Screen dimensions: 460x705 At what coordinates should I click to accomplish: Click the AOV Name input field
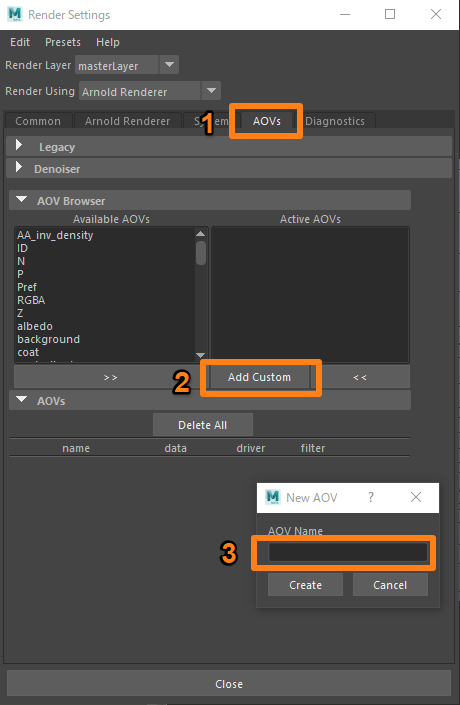click(348, 552)
